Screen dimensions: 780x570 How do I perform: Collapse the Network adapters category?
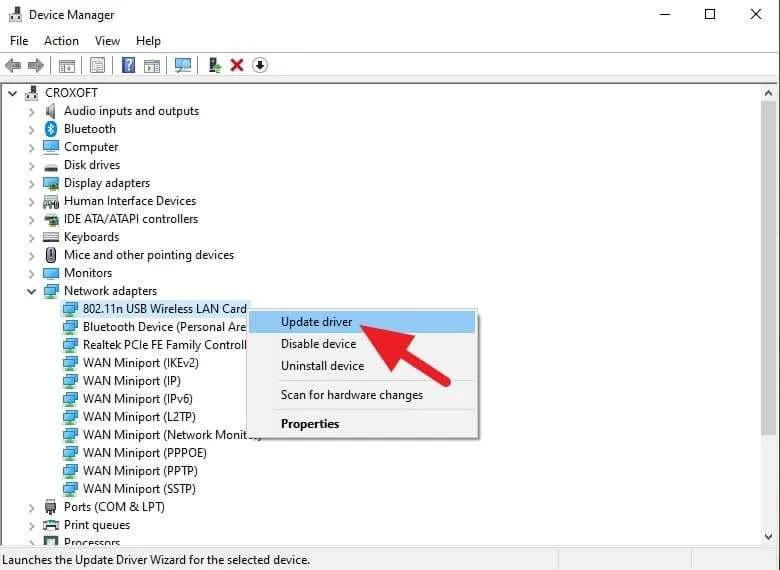click(x=31, y=291)
